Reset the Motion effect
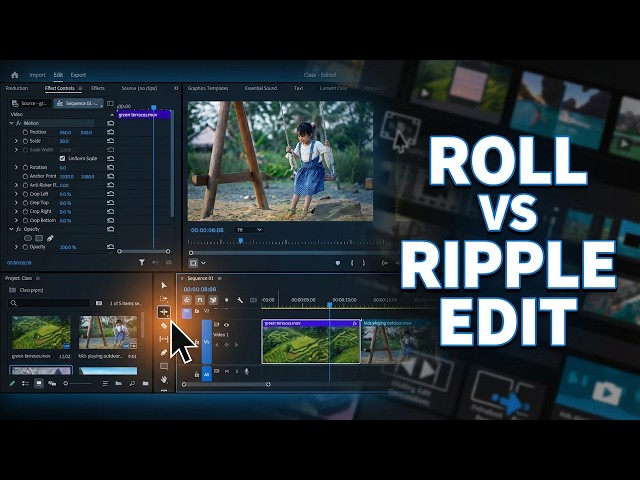Screen dimensions: 640x480 point(110,123)
